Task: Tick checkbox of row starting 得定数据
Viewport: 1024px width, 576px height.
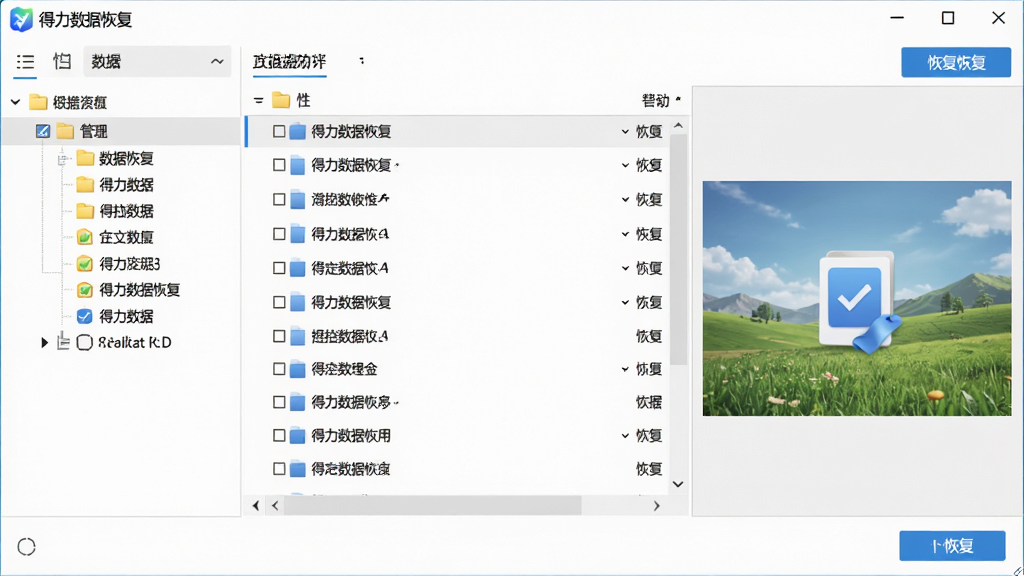Action: (x=279, y=268)
